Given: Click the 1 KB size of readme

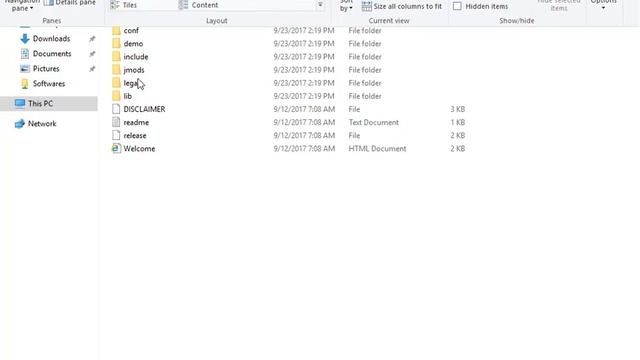Looking at the screenshot, I should click(458, 122).
